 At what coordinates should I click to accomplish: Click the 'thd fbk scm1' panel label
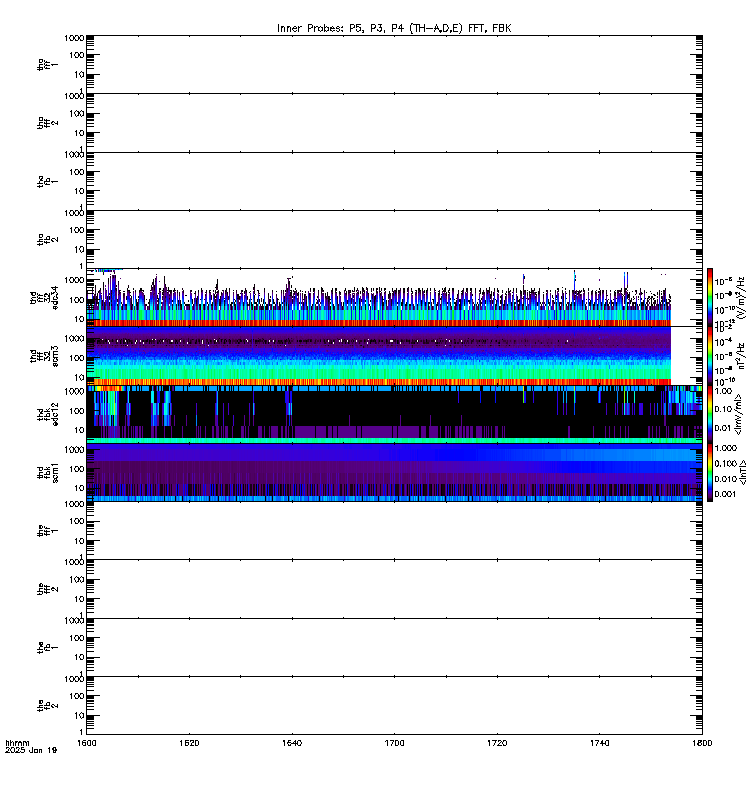[47, 472]
